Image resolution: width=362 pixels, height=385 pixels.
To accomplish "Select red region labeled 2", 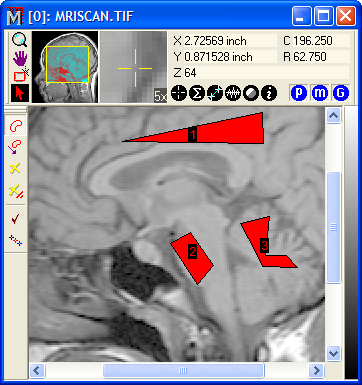I will point(192,258).
